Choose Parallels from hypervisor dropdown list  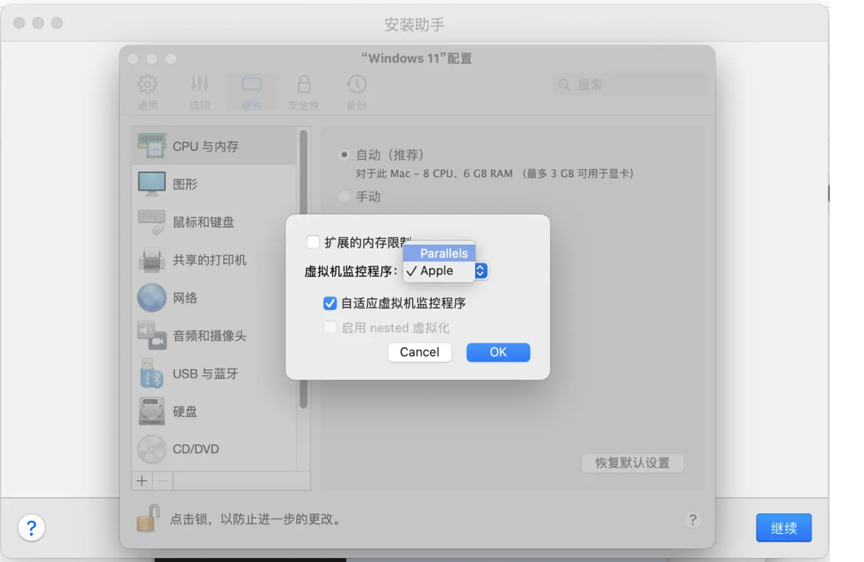point(443,254)
